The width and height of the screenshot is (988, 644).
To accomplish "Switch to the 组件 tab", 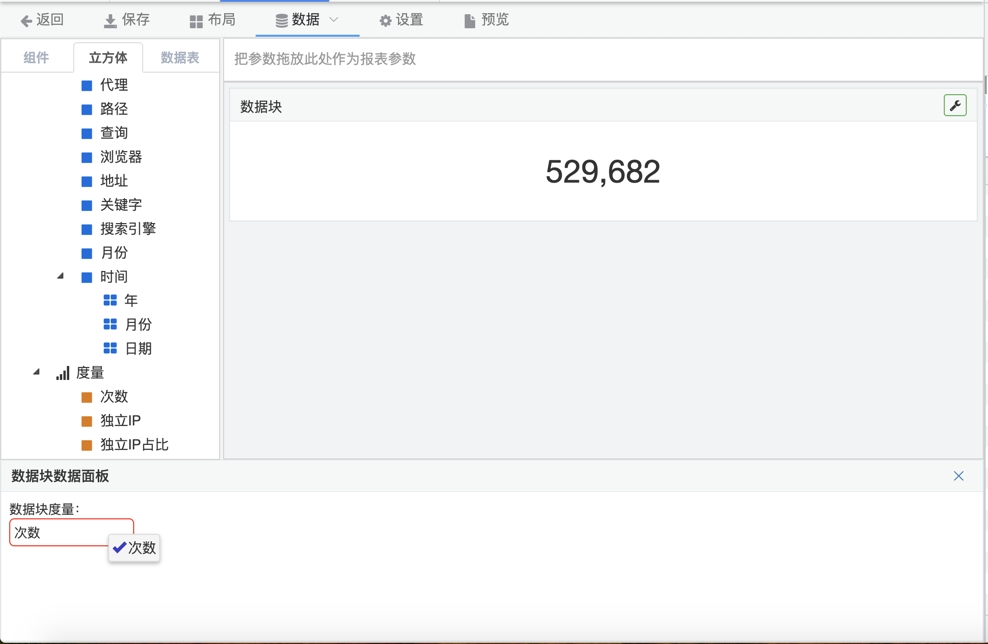I will click(x=36, y=58).
